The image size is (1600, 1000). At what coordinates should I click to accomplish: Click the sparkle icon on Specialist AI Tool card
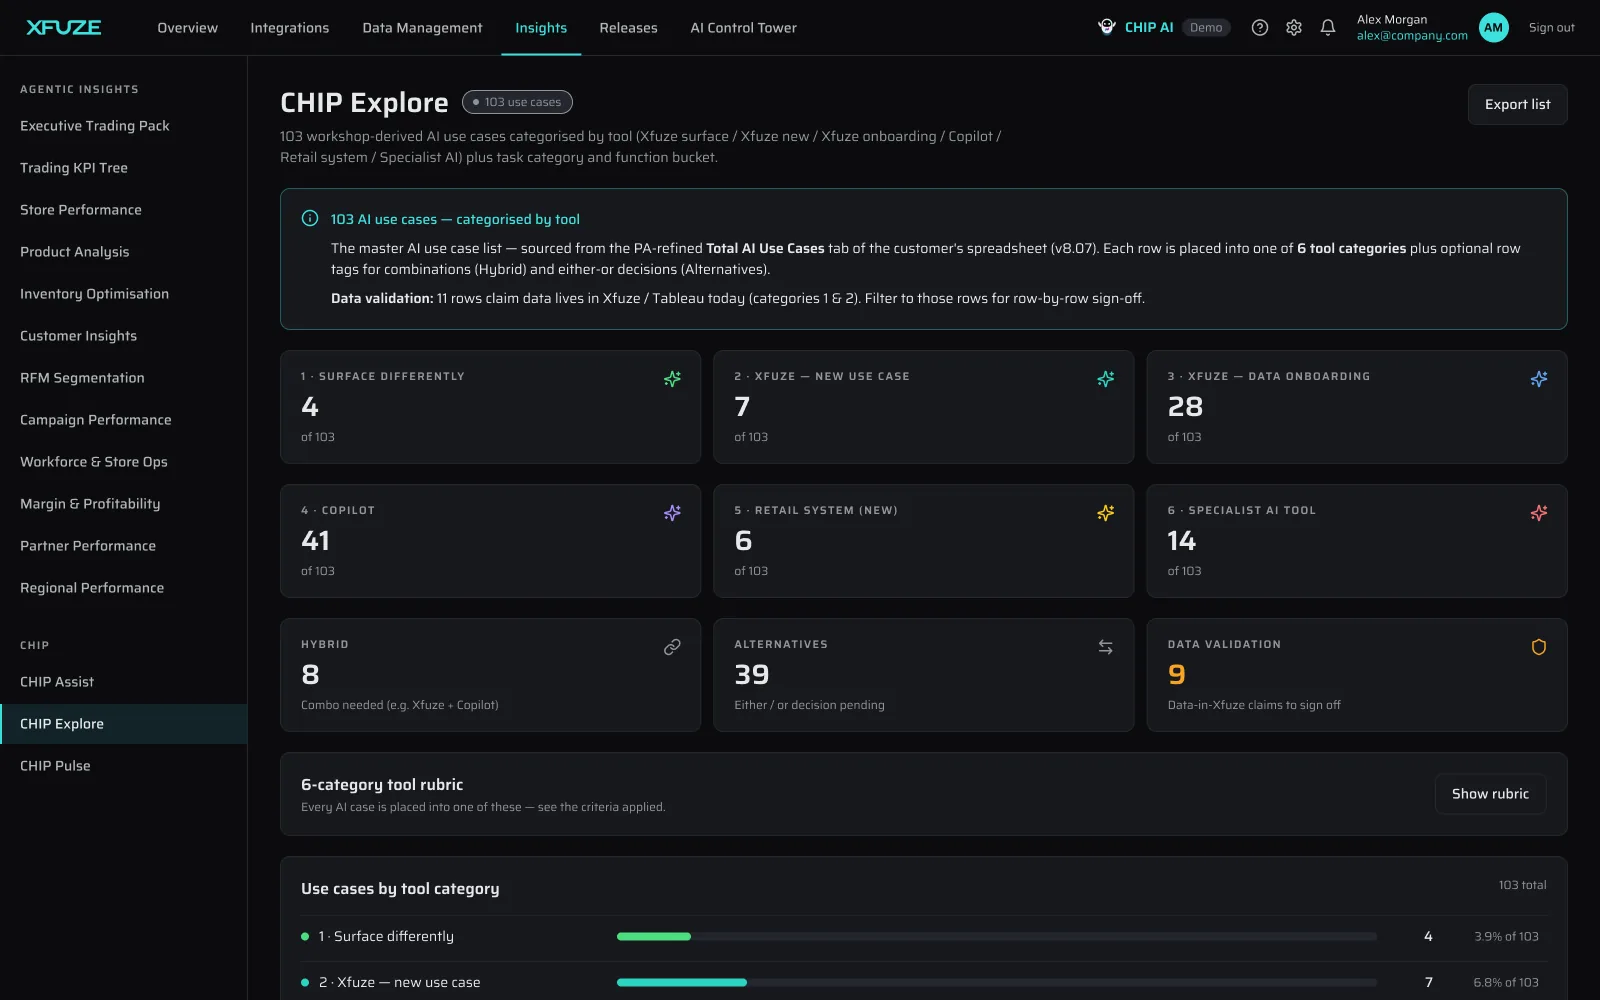[1539, 513]
